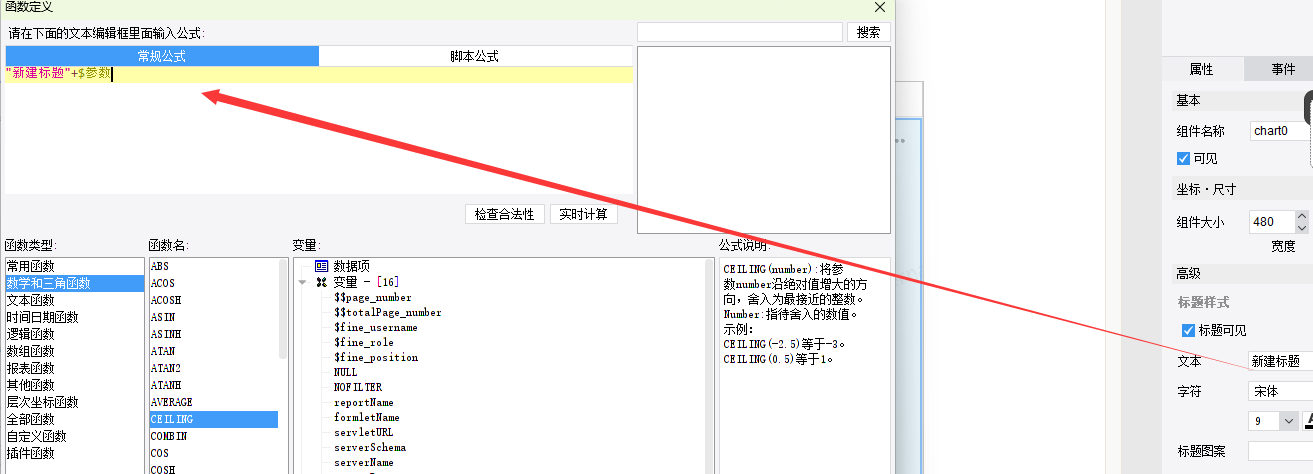Screen dimensions: 1313x474
Task: Click 检查合法性 button
Action: point(505,214)
